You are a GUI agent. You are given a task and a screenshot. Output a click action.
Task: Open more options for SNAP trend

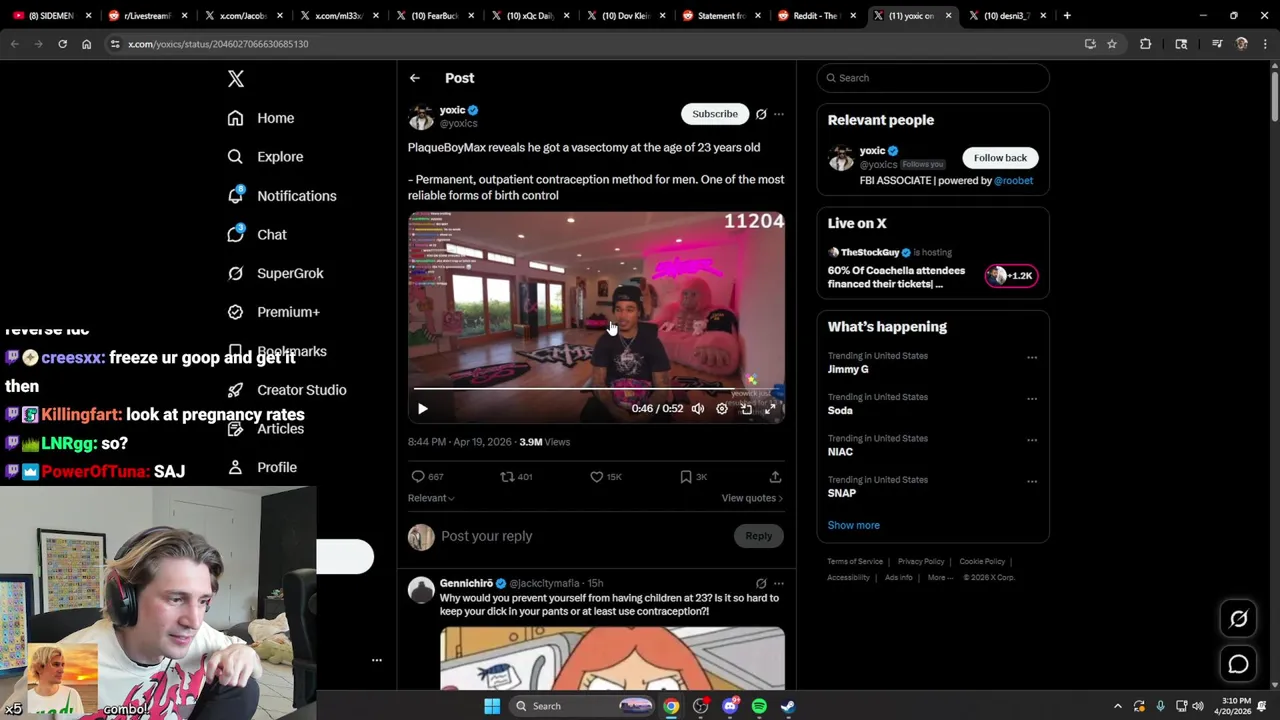pyautogui.click(x=1032, y=481)
